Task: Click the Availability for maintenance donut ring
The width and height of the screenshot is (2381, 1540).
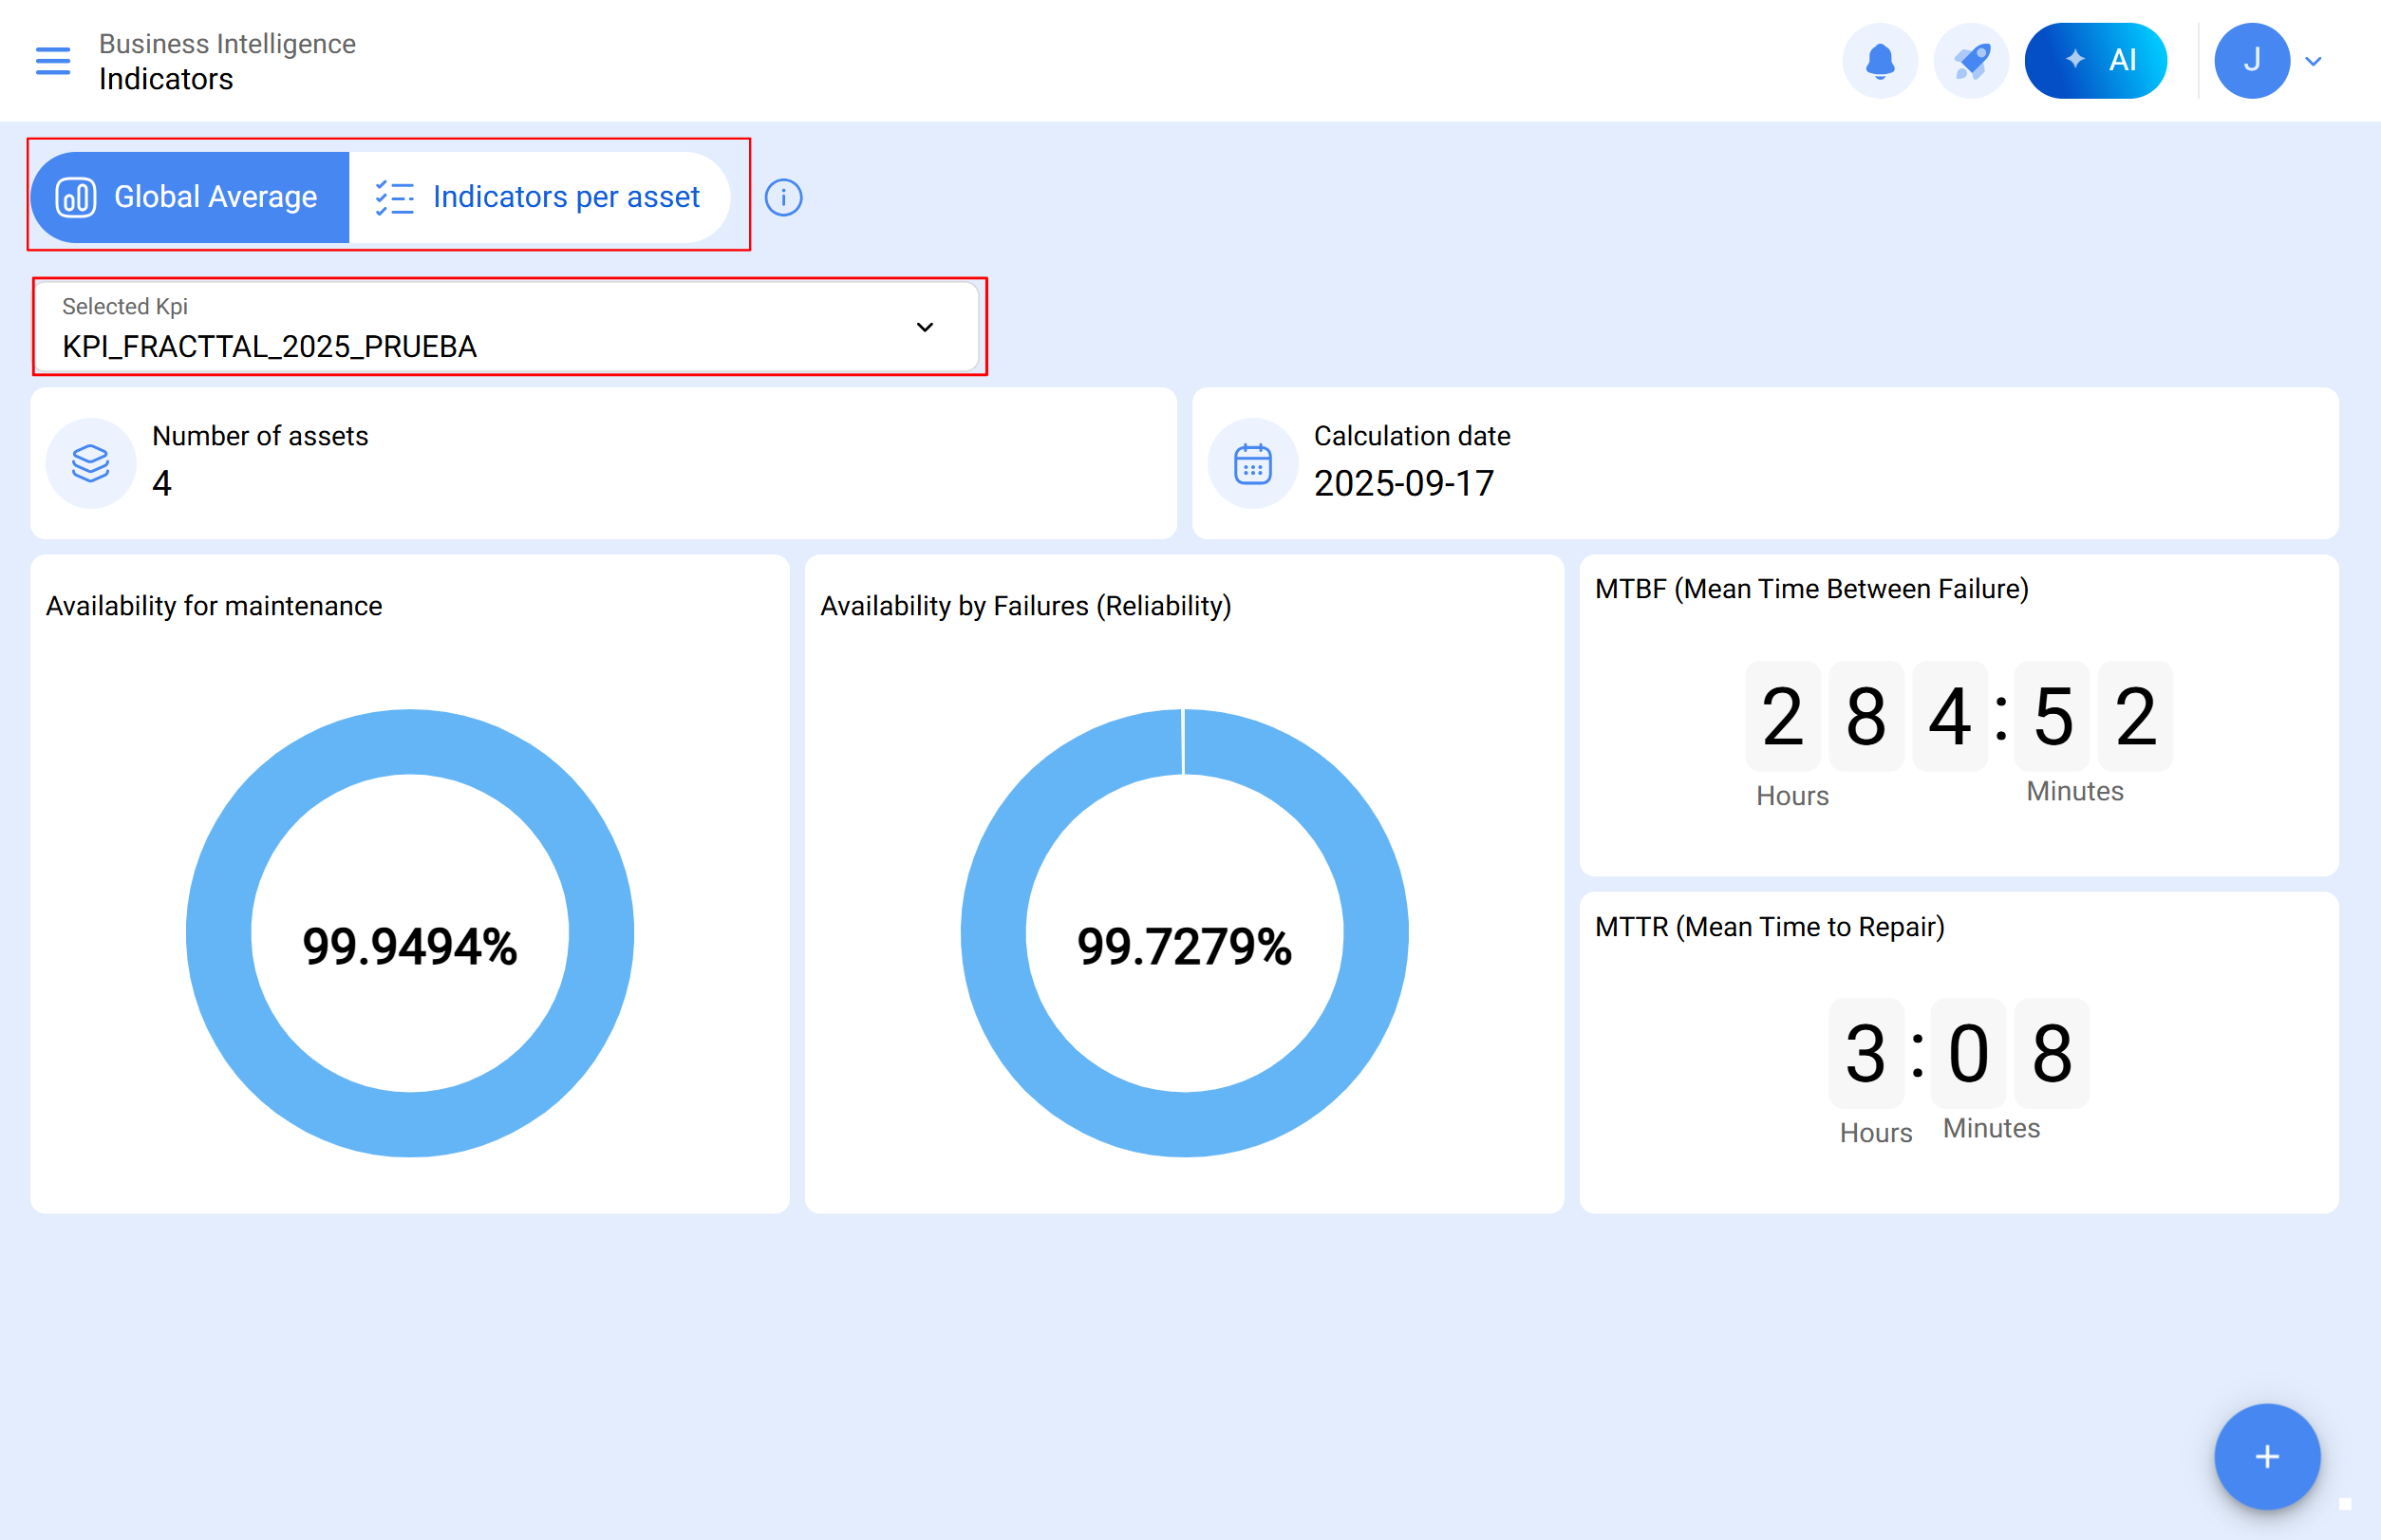Action: [219, 933]
